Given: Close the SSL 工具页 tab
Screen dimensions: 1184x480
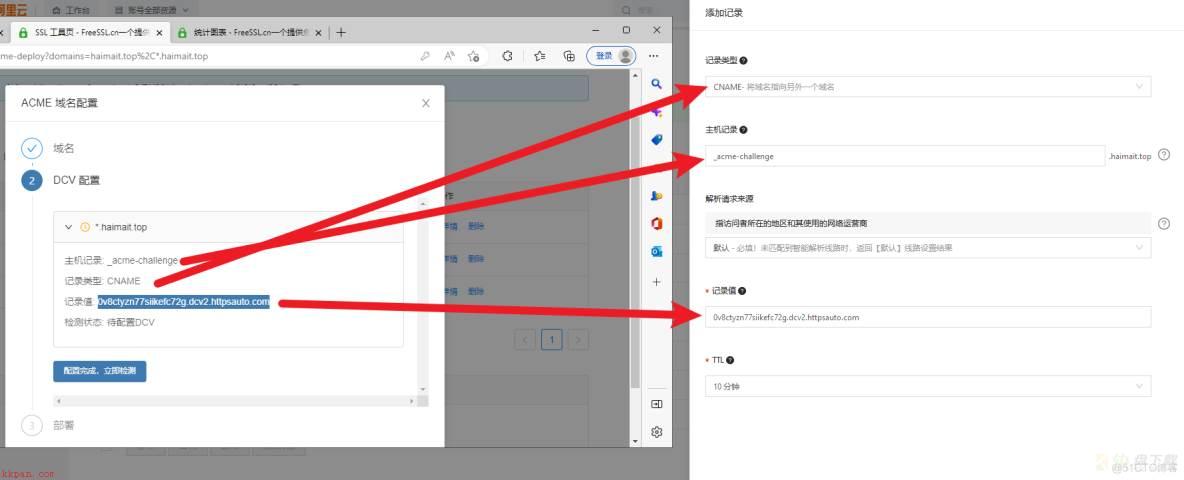Looking at the screenshot, I should click(x=159, y=33).
